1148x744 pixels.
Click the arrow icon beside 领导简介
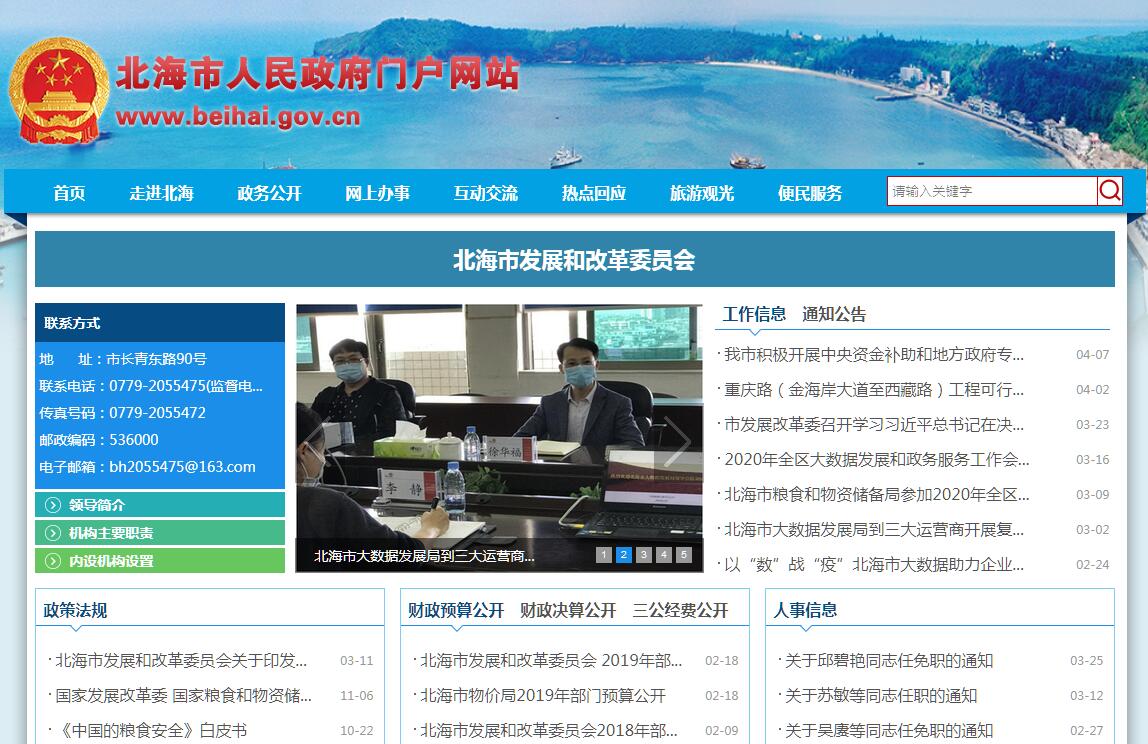(52, 505)
